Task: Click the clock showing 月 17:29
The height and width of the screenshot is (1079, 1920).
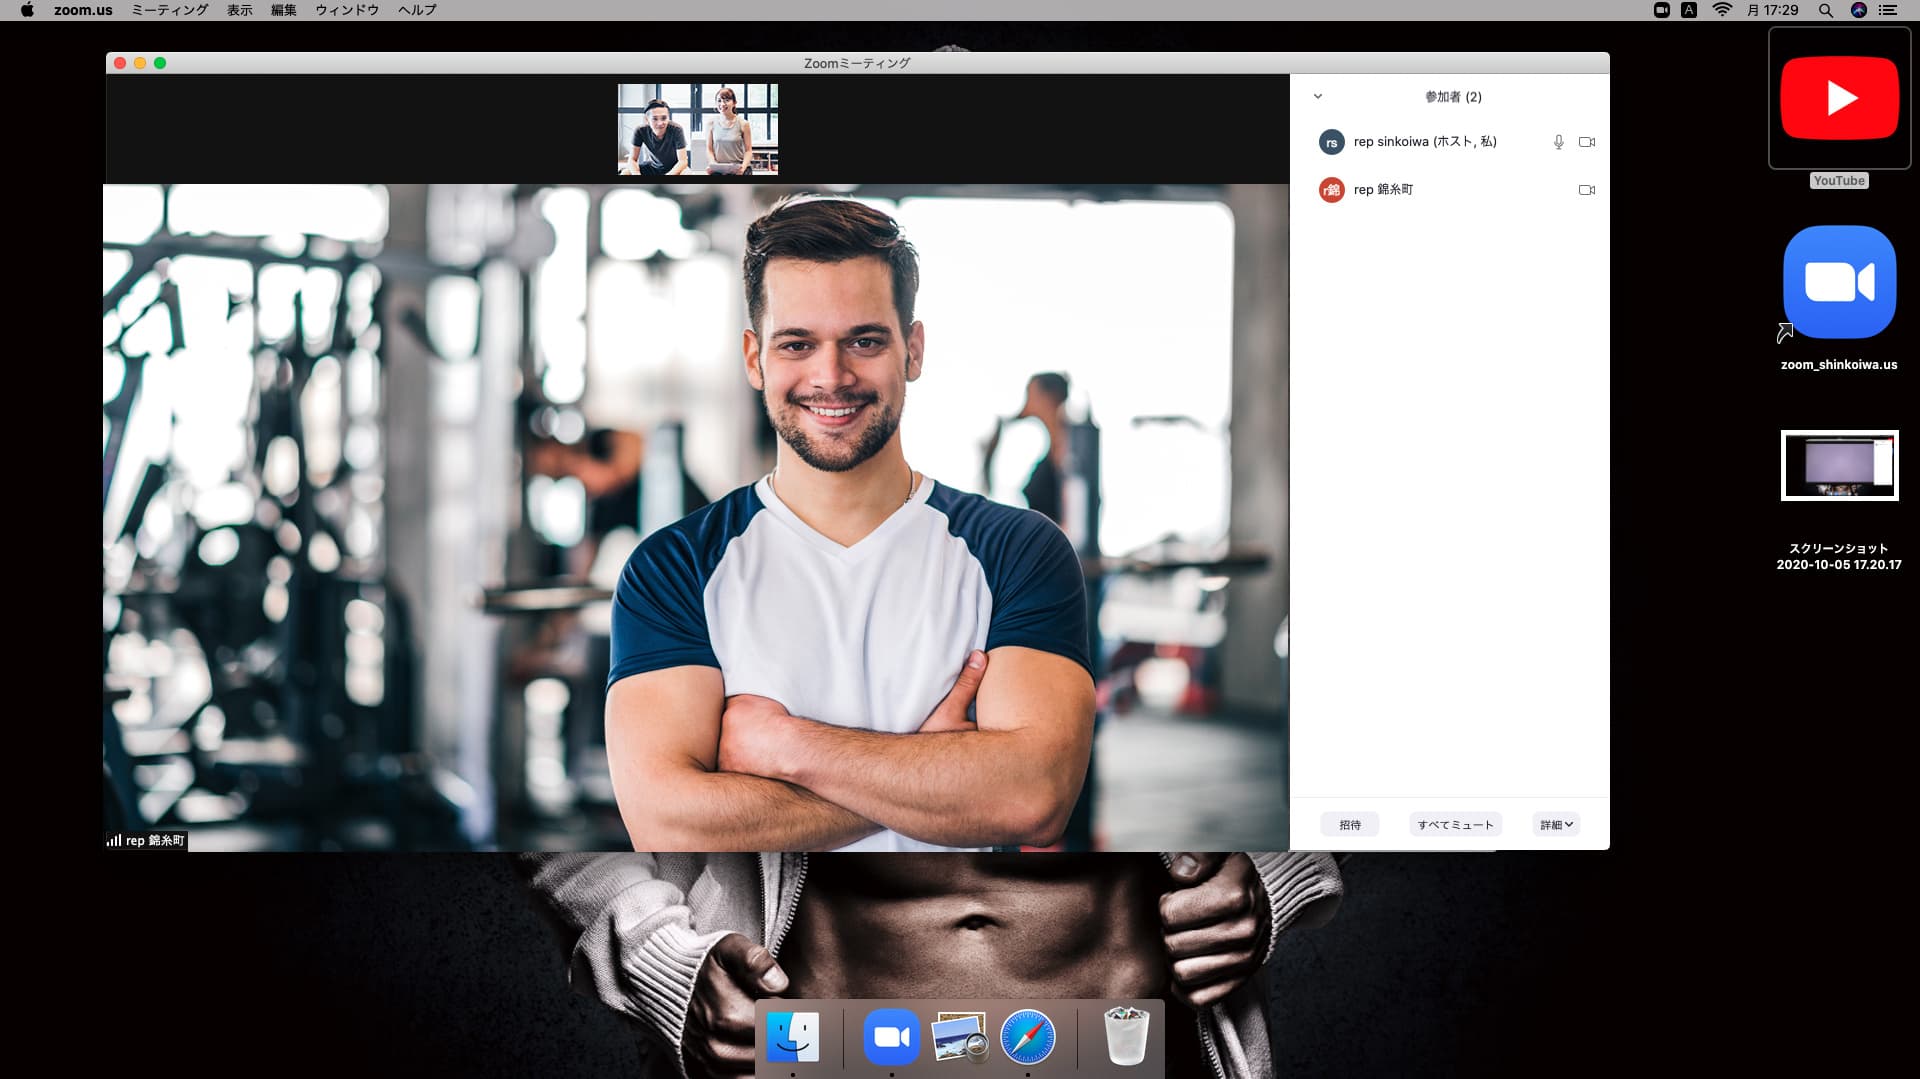Action: coord(1773,10)
